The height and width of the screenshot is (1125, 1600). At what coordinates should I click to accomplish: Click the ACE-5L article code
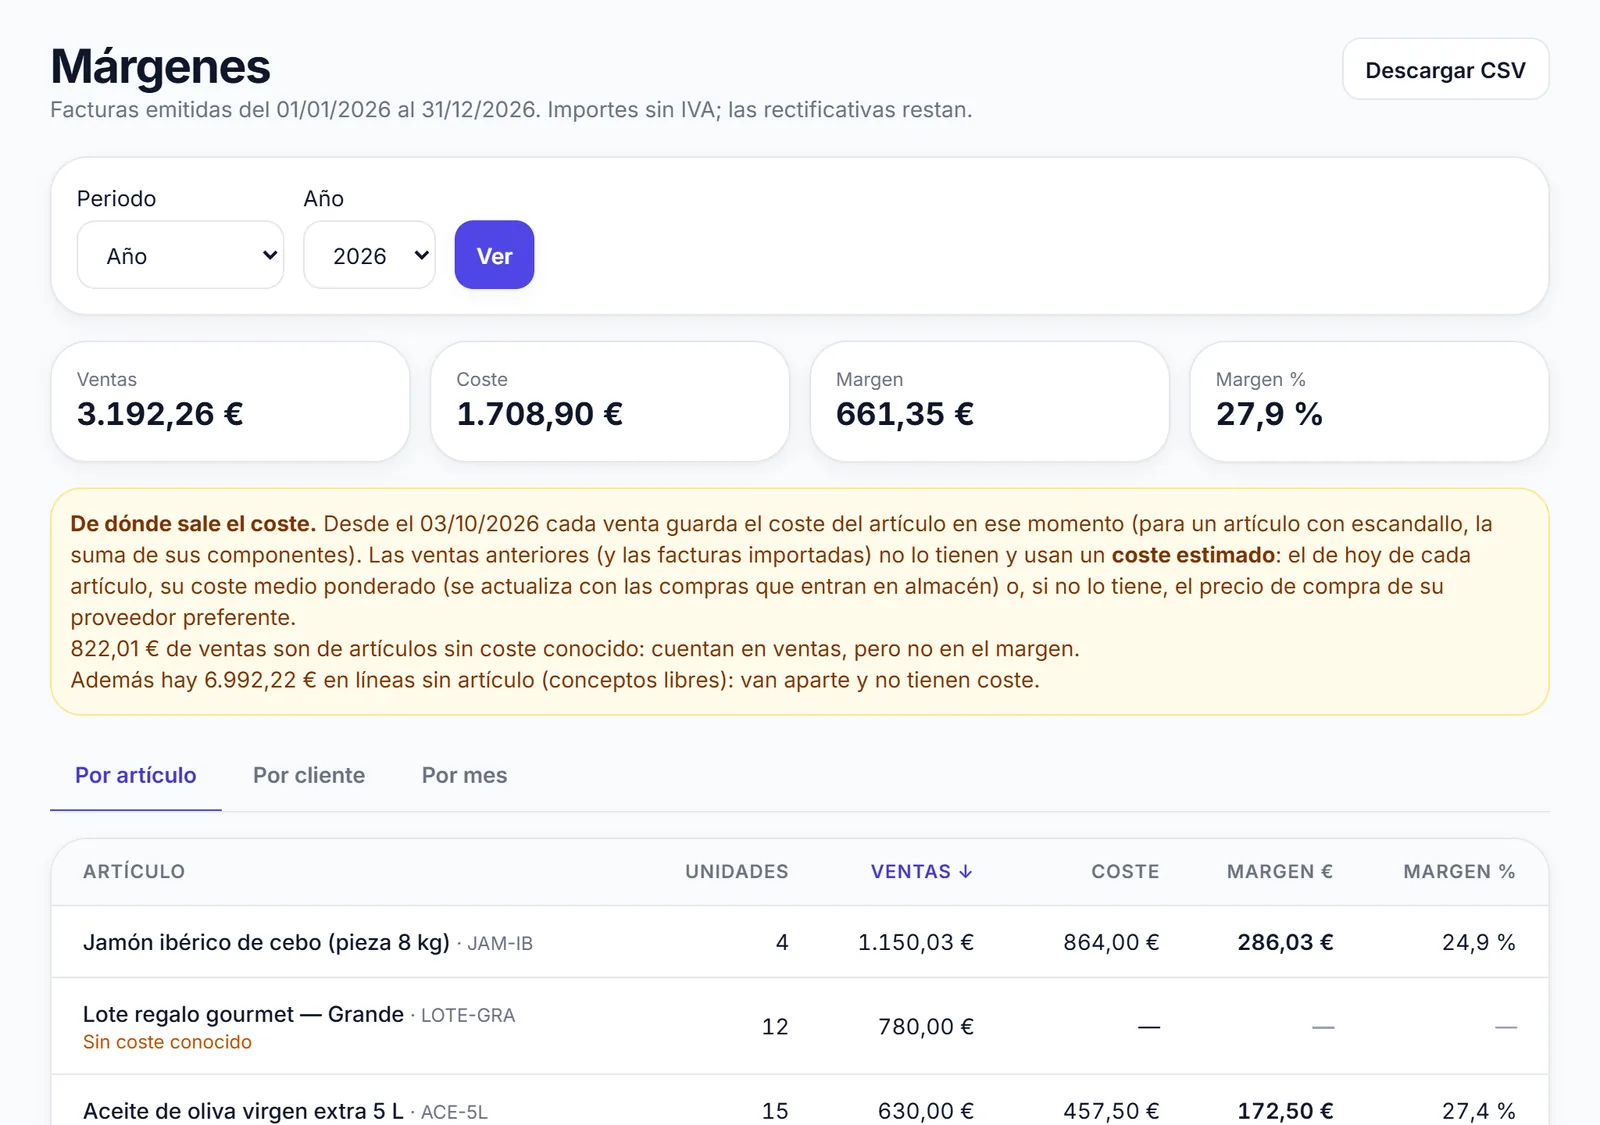[x=454, y=1112]
